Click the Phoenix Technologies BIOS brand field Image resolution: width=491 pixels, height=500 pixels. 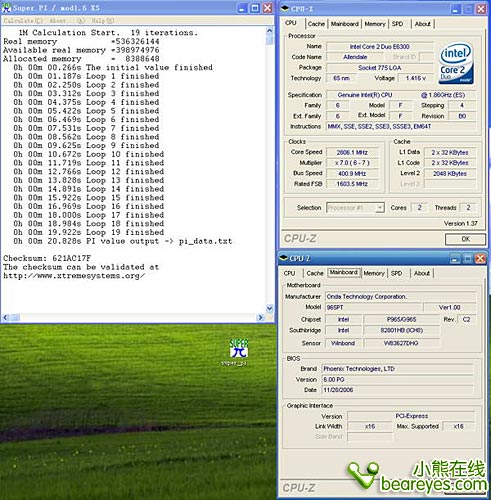[397, 369]
